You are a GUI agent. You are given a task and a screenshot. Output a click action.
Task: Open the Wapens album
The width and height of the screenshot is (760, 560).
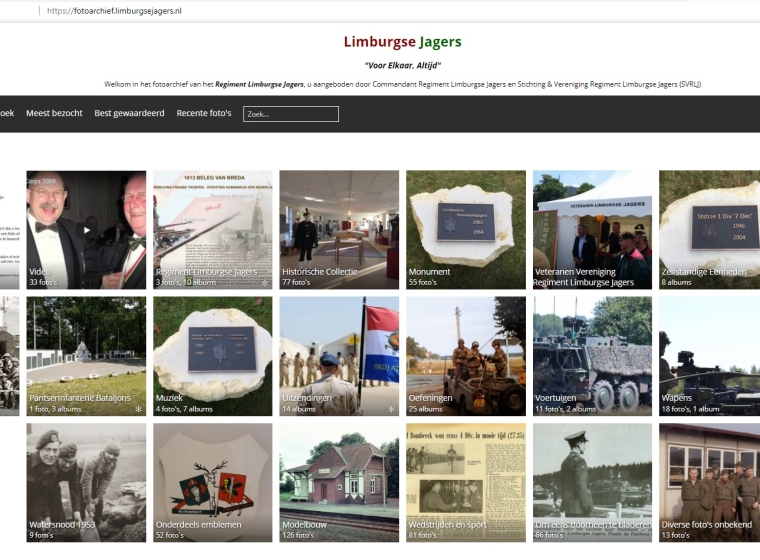tap(710, 356)
